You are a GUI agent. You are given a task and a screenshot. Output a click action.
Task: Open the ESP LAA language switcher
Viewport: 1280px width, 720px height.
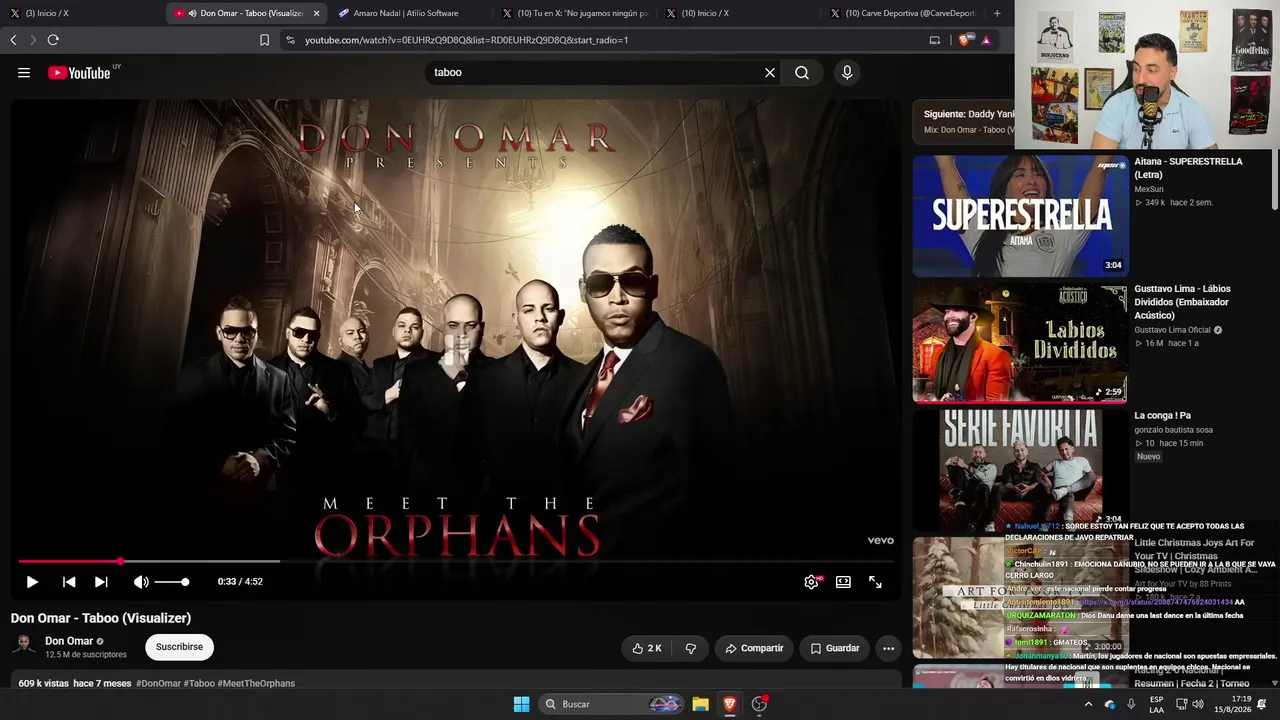(1156, 704)
